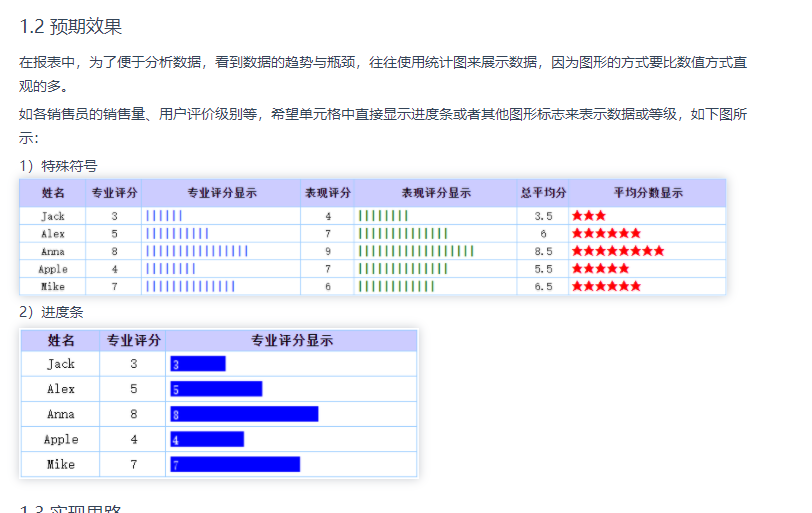Screen dimensions: 812x513
Task: Click Jack's green tick-mark performance bar
Action: (x=383, y=216)
